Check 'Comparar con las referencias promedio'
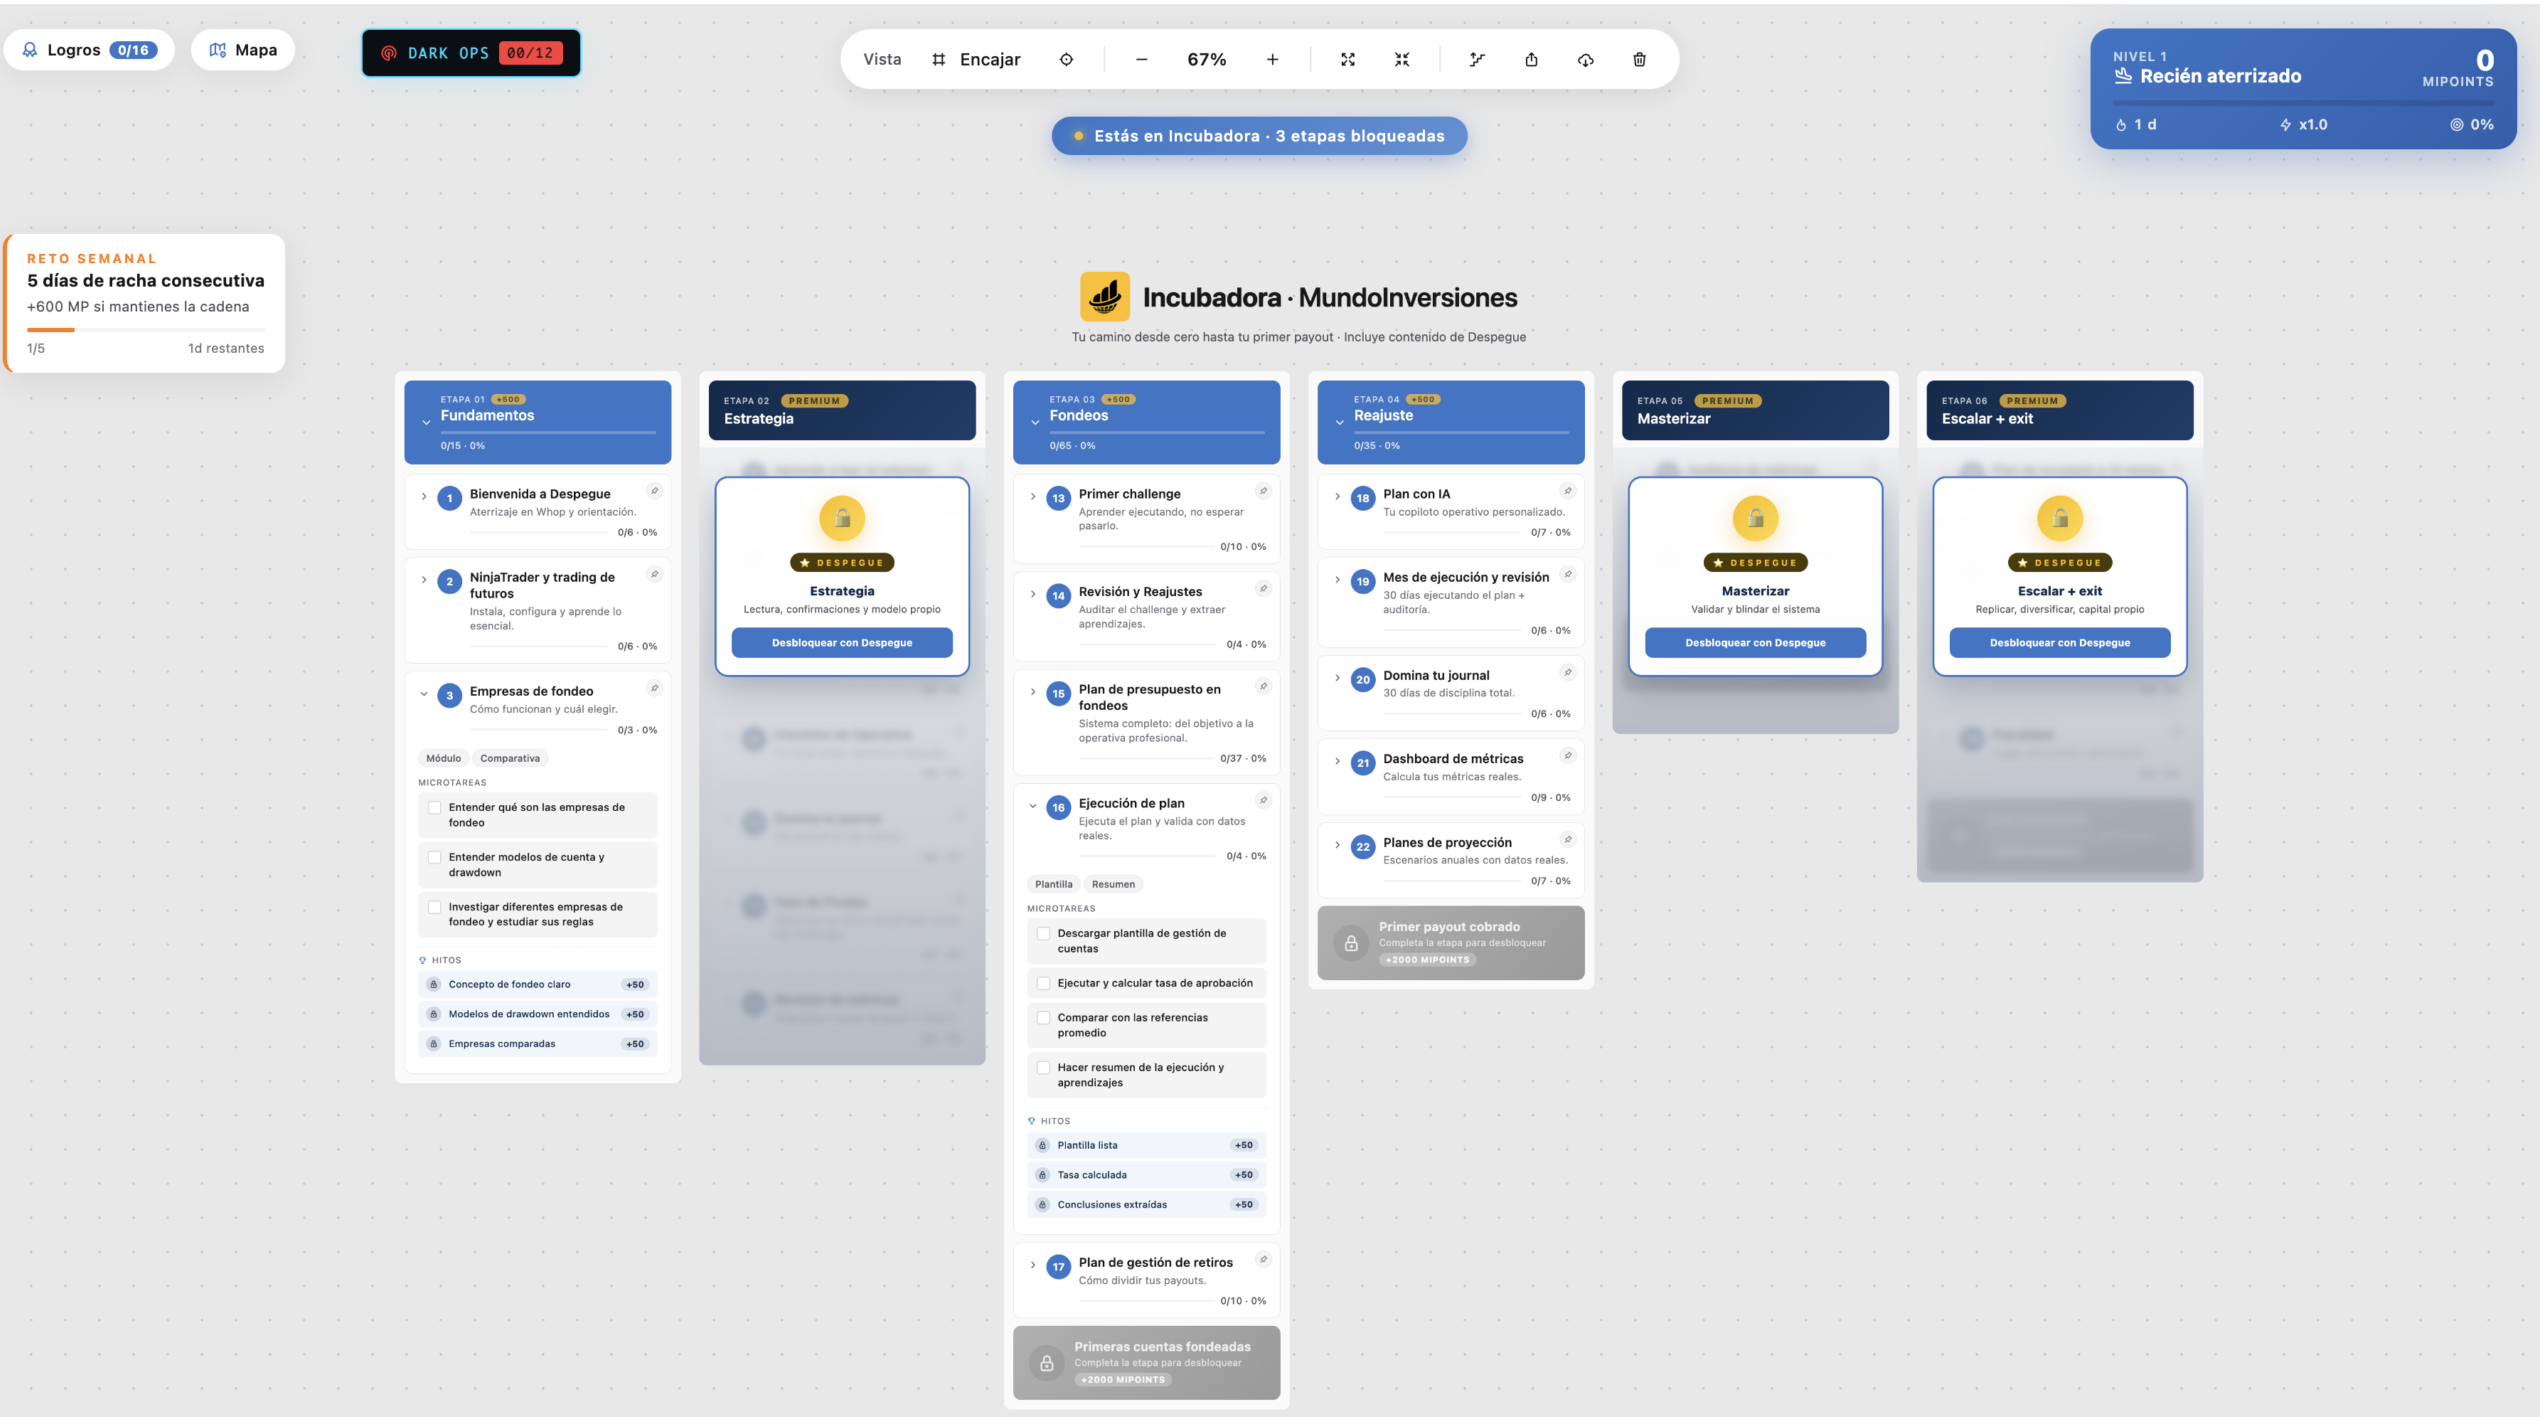 point(1043,1018)
